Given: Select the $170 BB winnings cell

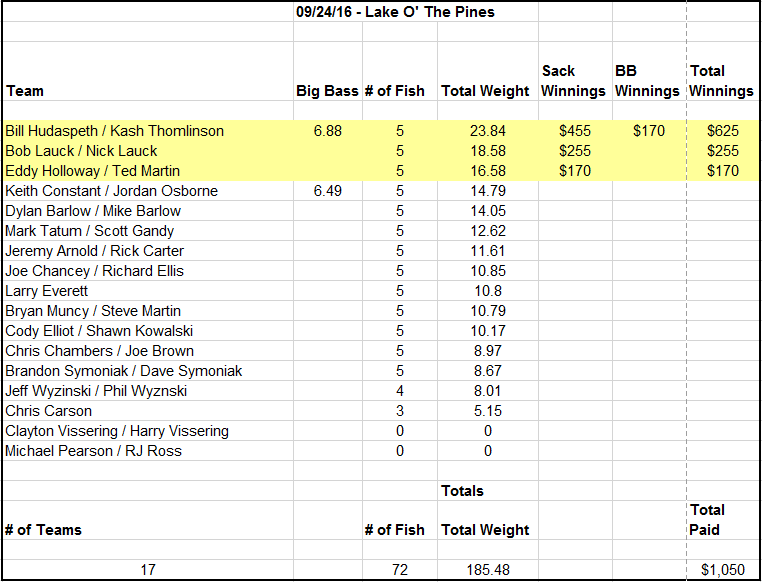Looking at the screenshot, I should [x=649, y=131].
